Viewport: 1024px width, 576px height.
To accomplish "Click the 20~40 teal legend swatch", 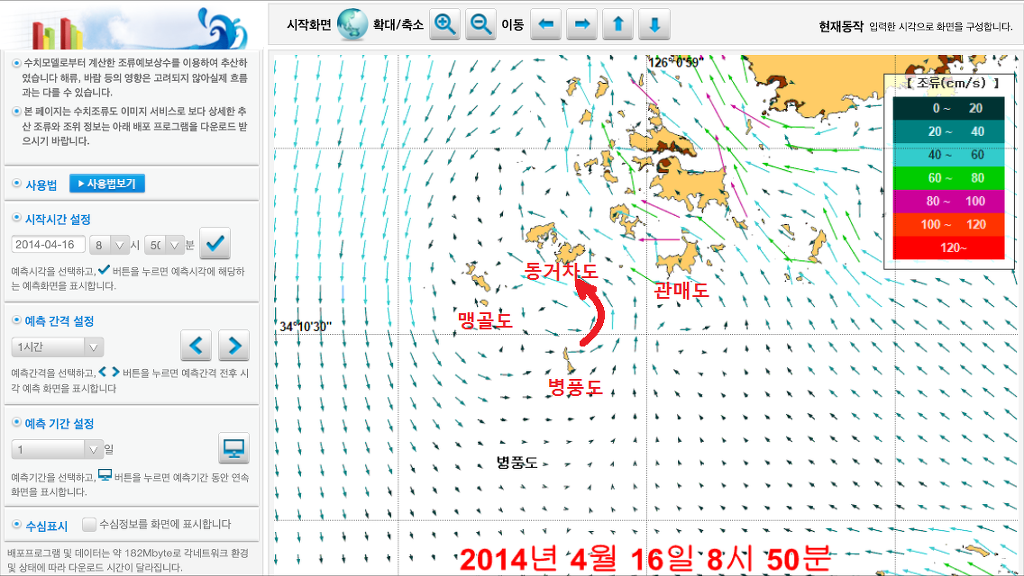I will coord(948,131).
